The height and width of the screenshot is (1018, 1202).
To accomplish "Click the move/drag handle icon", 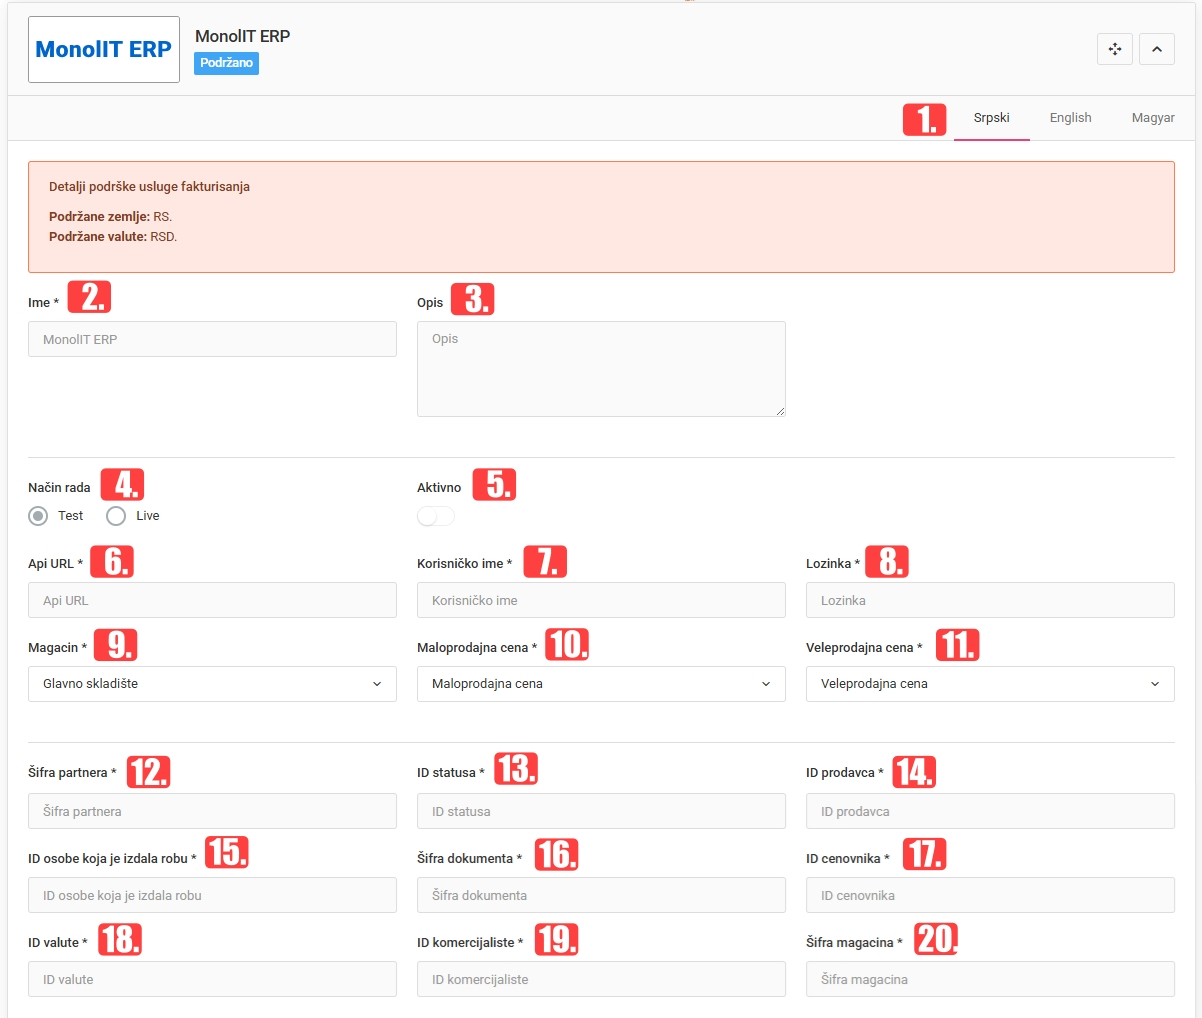I will (1115, 49).
